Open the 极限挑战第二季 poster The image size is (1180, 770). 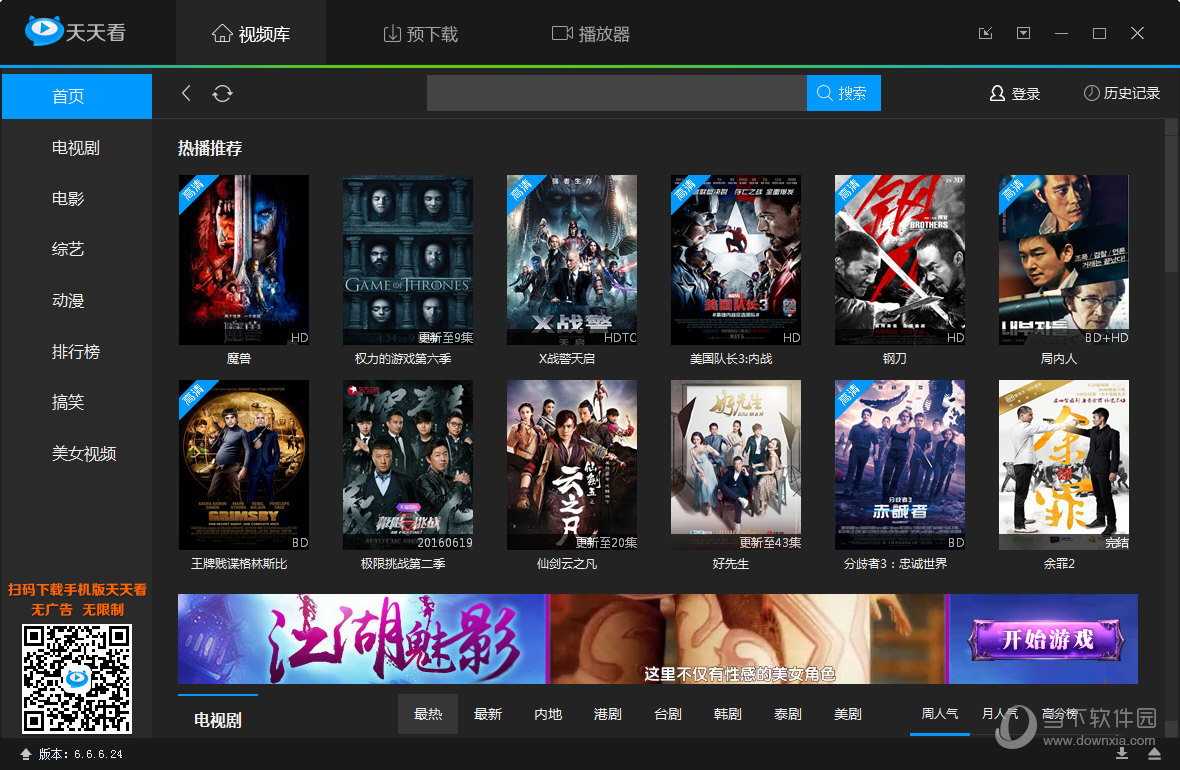point(408,465)
